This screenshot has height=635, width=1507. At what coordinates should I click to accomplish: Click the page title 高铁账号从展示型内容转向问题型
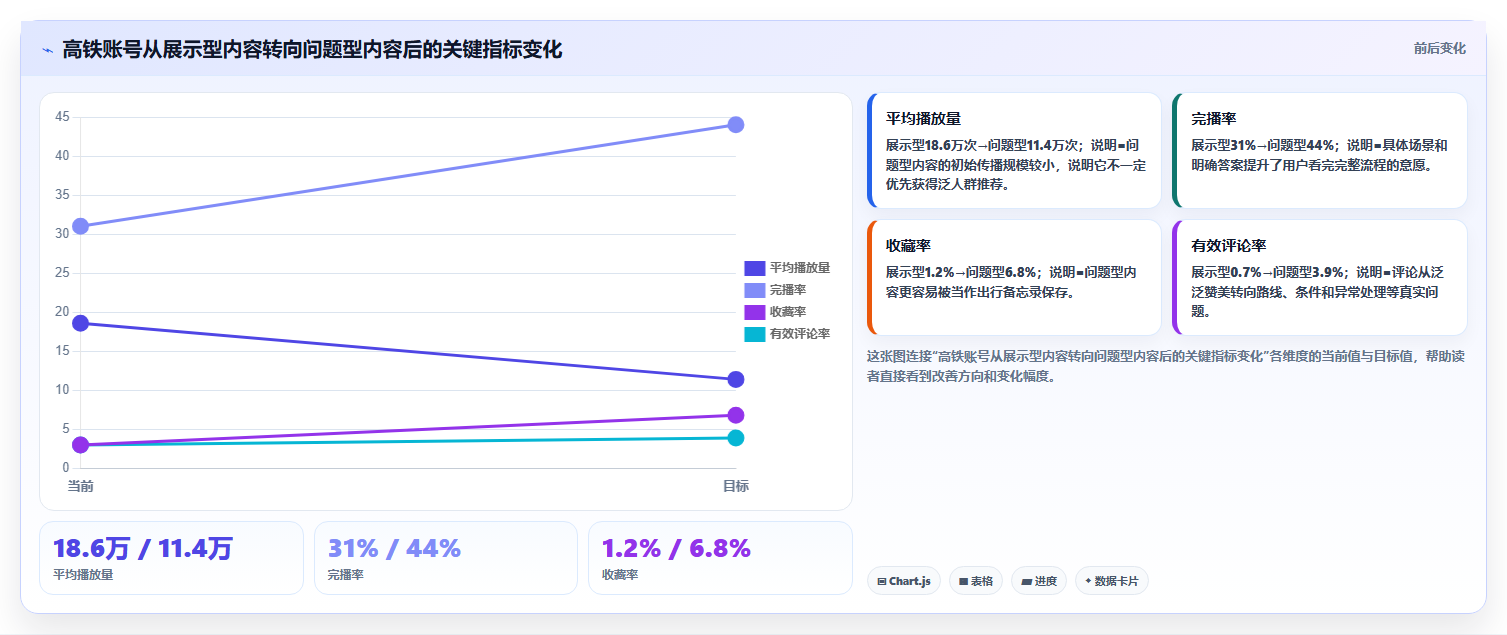(x=312, y=49)
